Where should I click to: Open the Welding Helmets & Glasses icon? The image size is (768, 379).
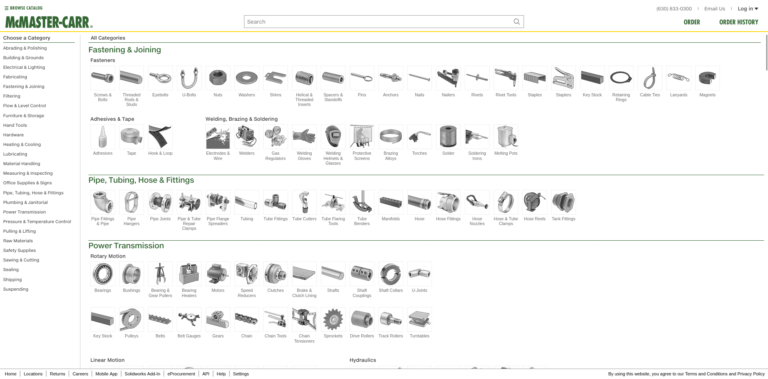point(333,137)
